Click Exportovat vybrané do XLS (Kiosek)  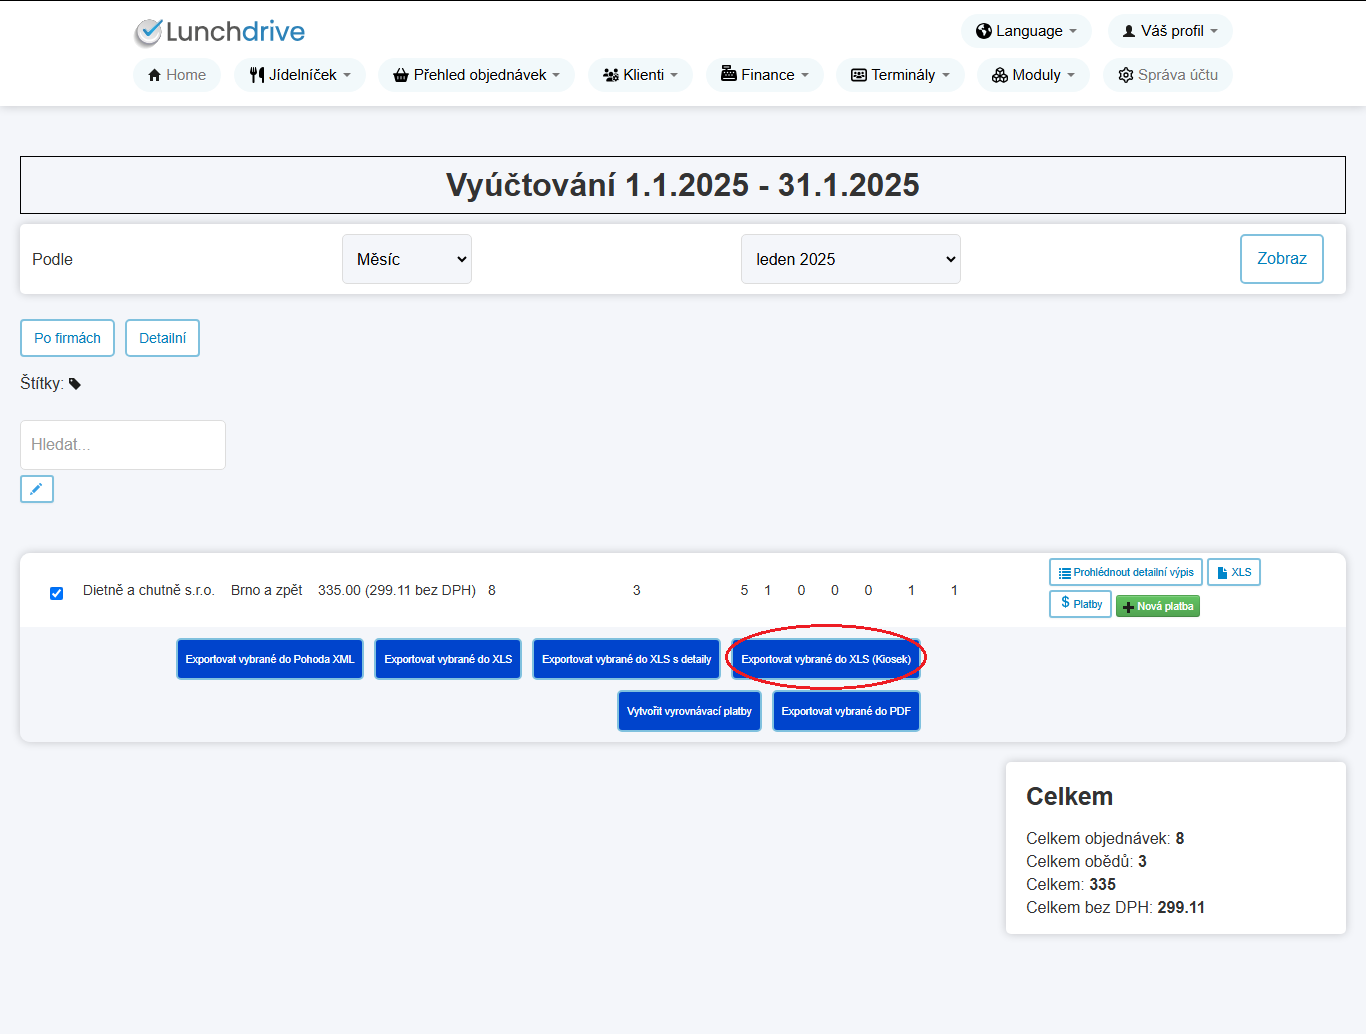pyautogui.click(x=826, y=659)
